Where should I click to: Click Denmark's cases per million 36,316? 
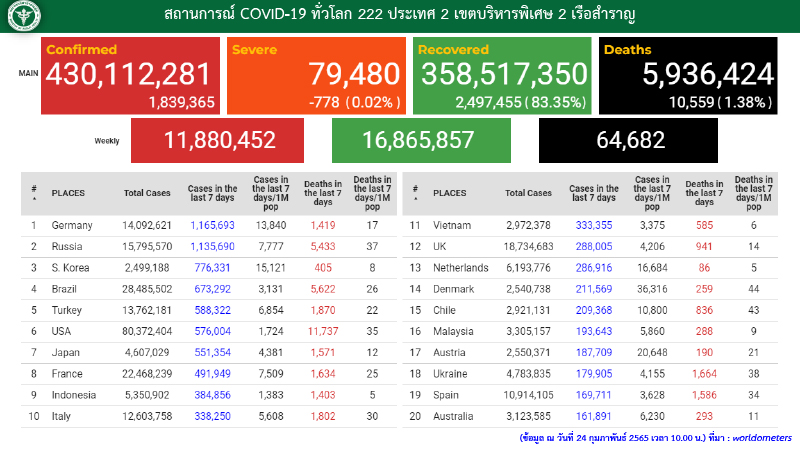click(652, 289)
